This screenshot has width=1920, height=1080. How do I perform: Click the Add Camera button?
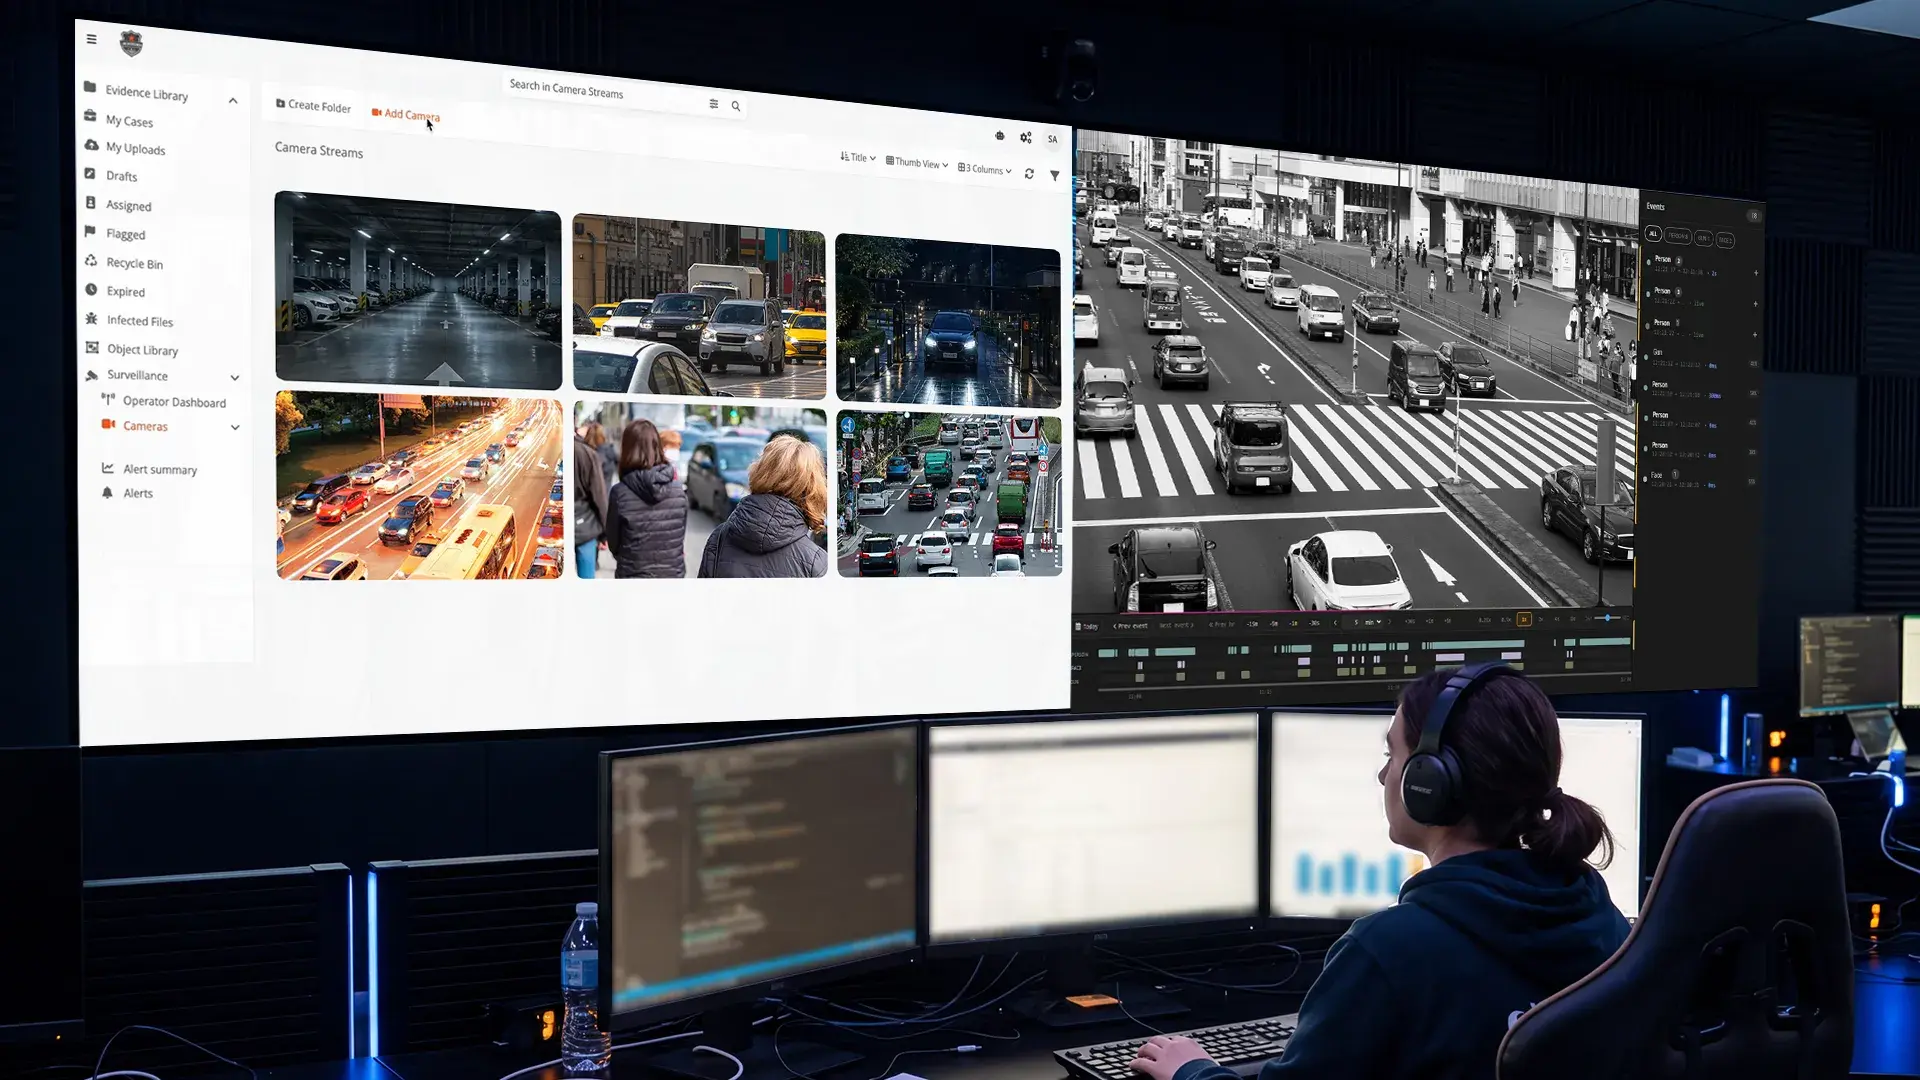pyautogui.click(x=405, y=114)
